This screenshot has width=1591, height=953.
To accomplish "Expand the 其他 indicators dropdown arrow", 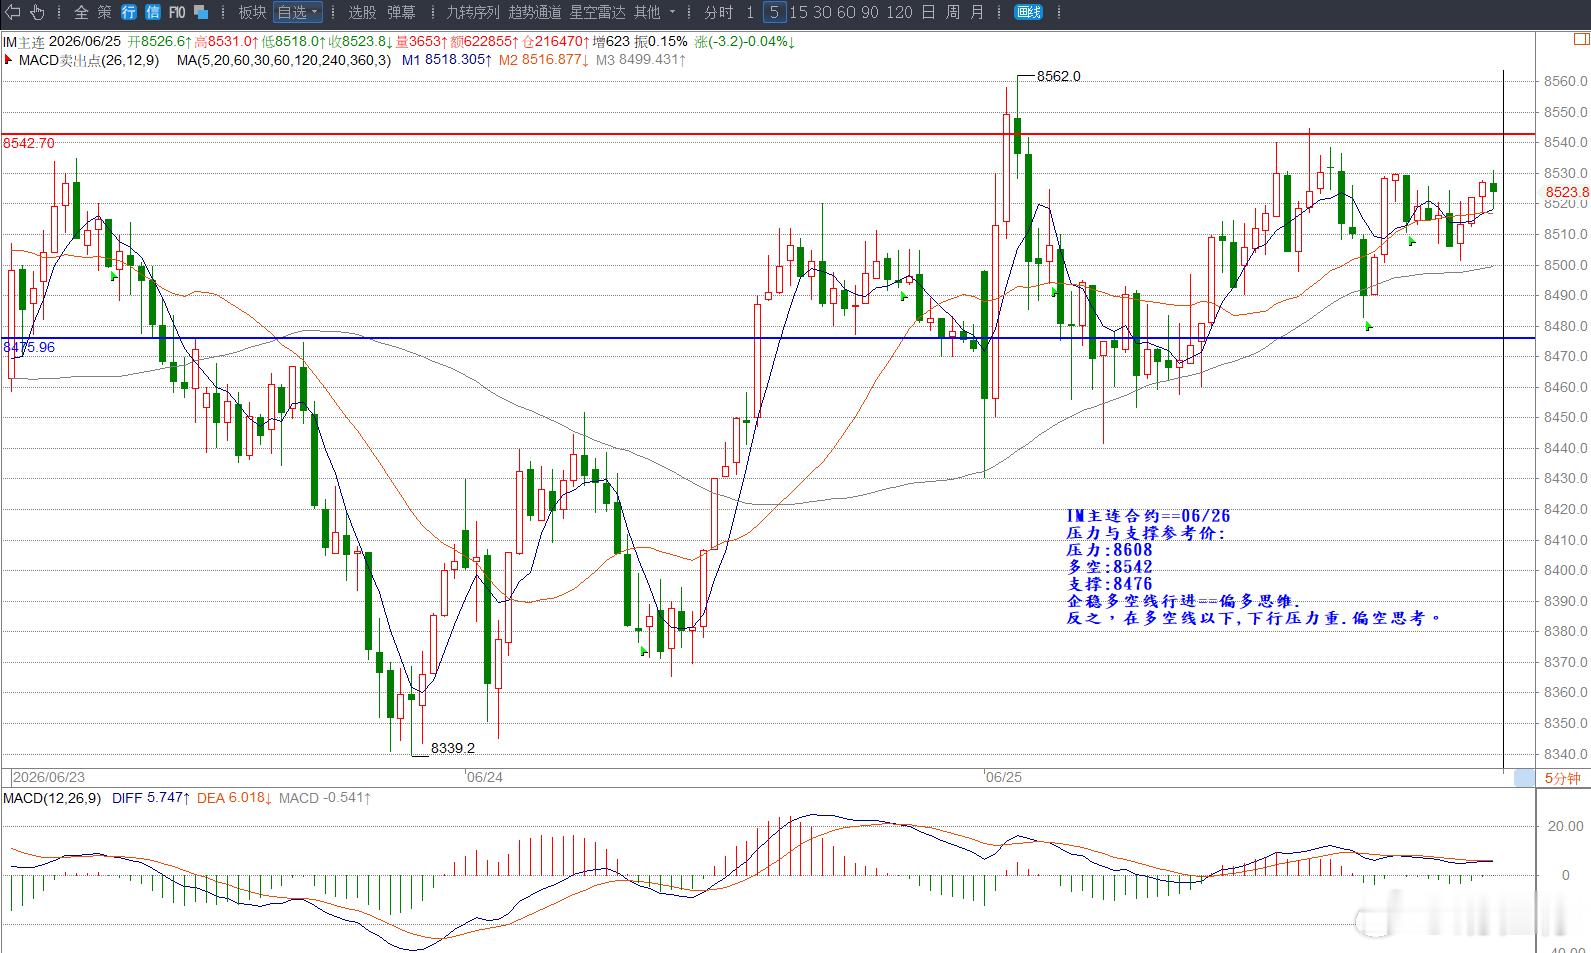I will click(x=672, y=13).
